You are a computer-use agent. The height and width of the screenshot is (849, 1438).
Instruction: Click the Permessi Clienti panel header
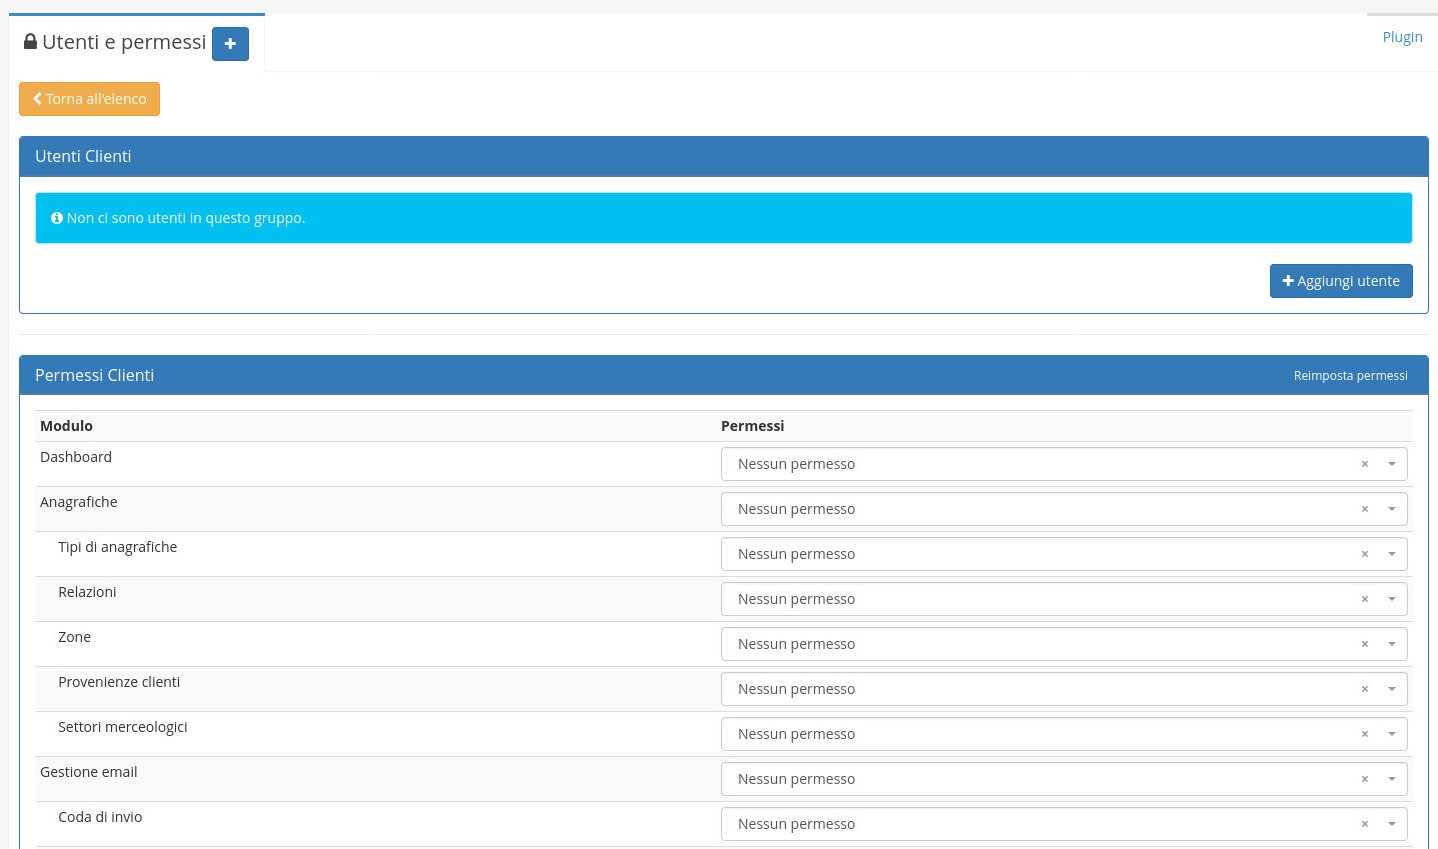click(600, 375)
